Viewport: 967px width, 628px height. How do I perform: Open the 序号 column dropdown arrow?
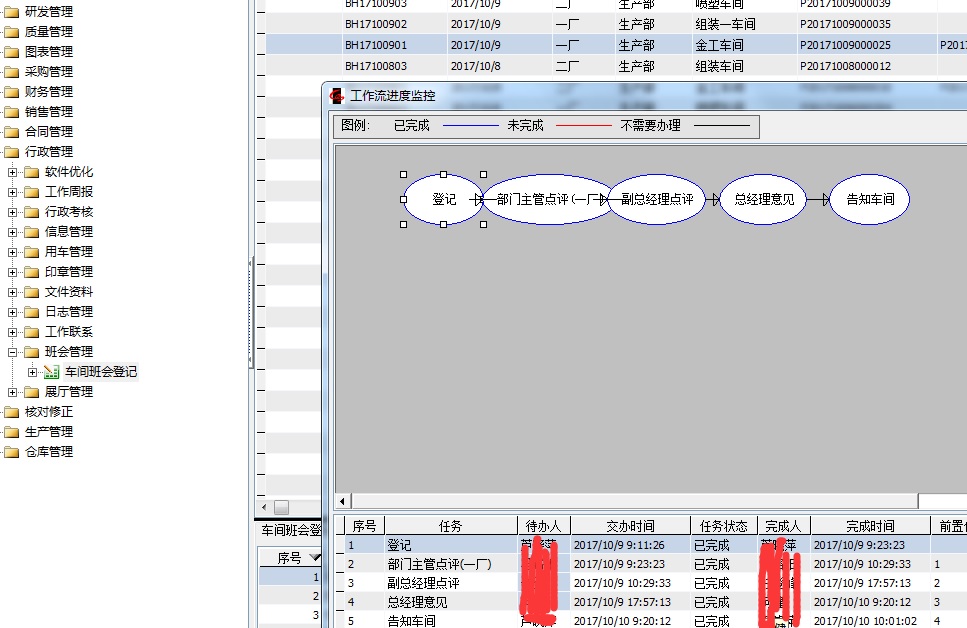tap(314, 558)
